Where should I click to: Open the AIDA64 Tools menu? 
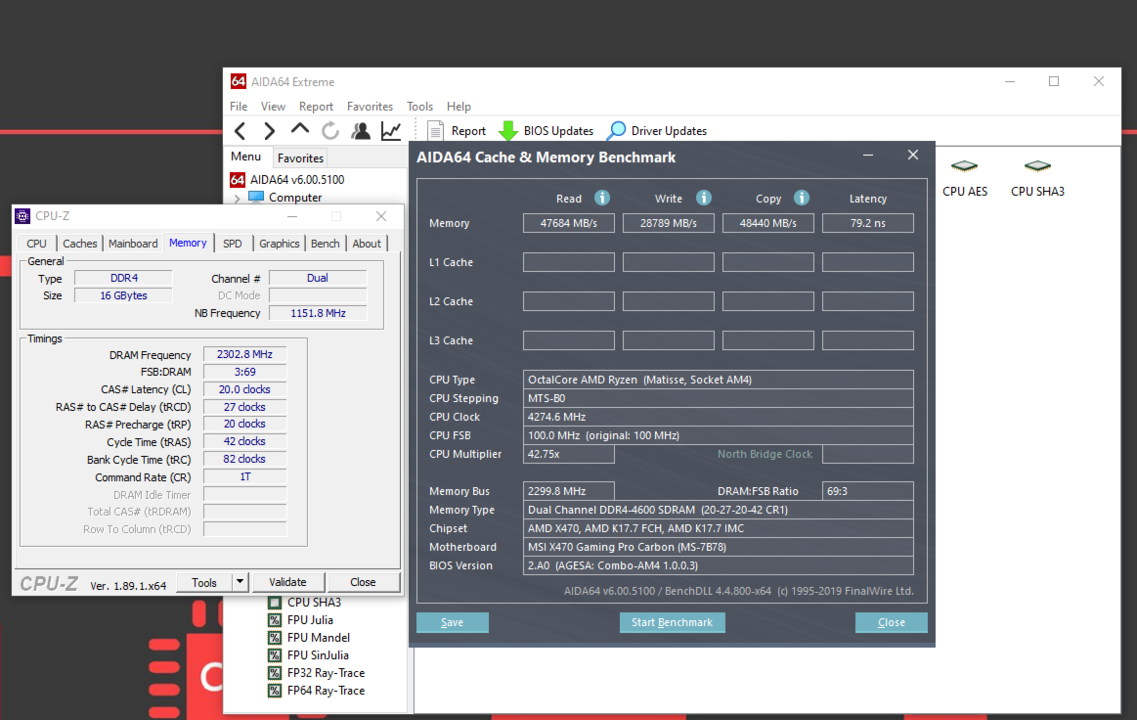(x=420, y=106)
